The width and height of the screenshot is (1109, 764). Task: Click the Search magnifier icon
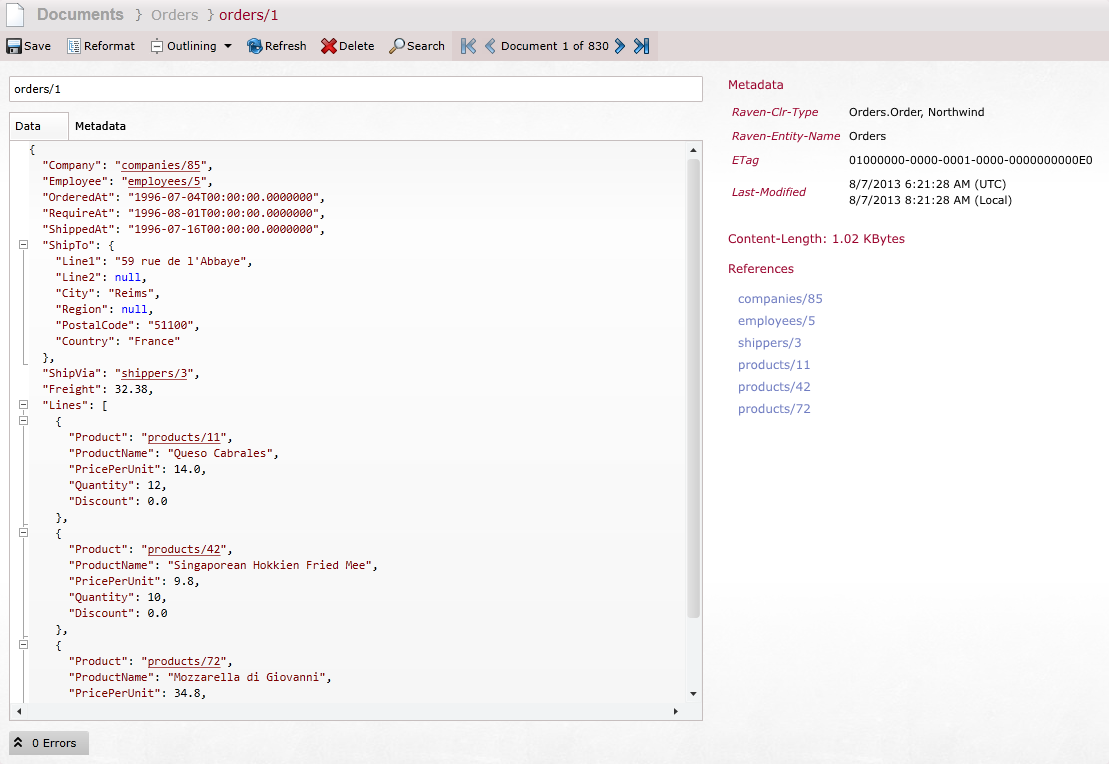[x=397, y=46]
